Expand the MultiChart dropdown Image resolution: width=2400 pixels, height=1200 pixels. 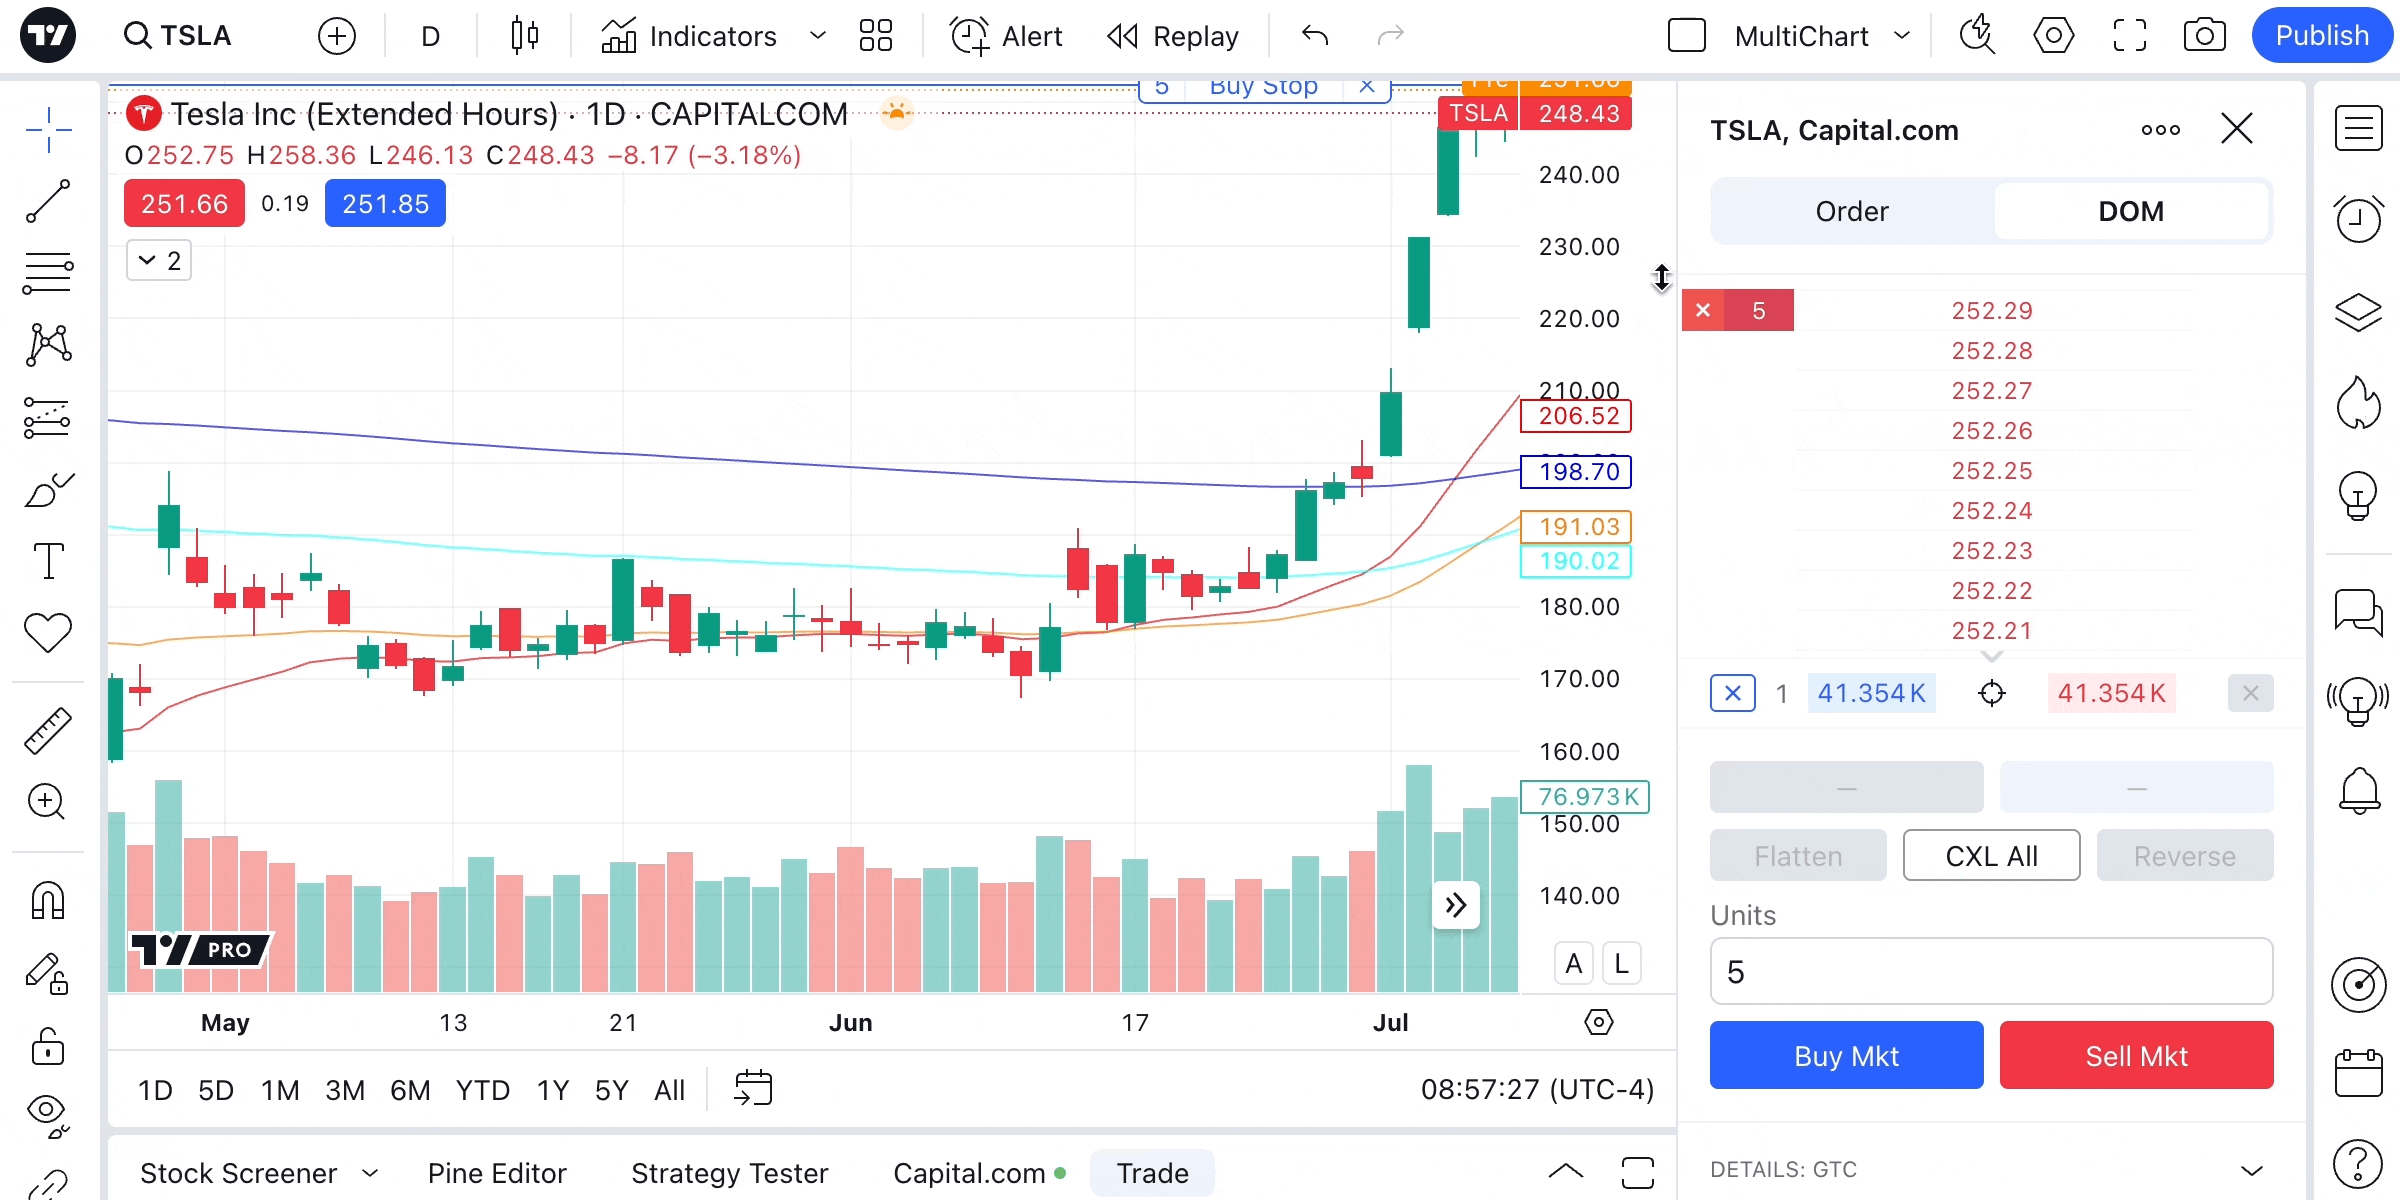pyautogui.click(x=1902, y=37)
